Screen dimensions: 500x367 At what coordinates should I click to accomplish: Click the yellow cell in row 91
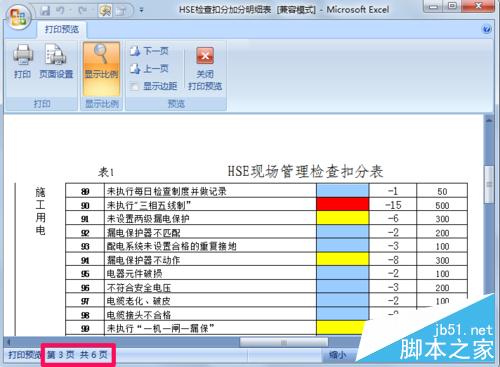pos(342,218)
